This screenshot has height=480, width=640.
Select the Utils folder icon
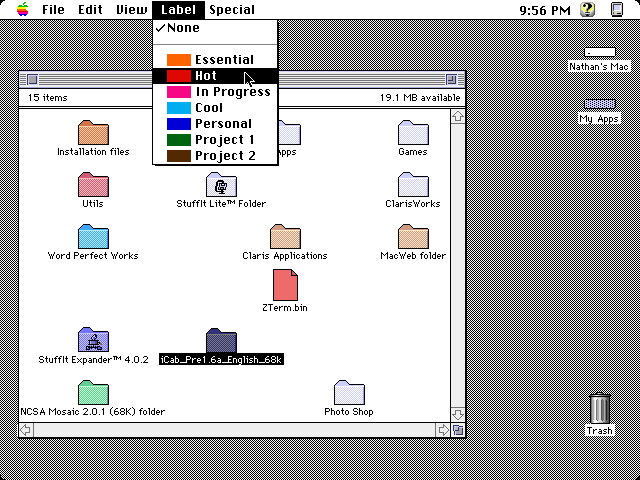tap(93, 185)
